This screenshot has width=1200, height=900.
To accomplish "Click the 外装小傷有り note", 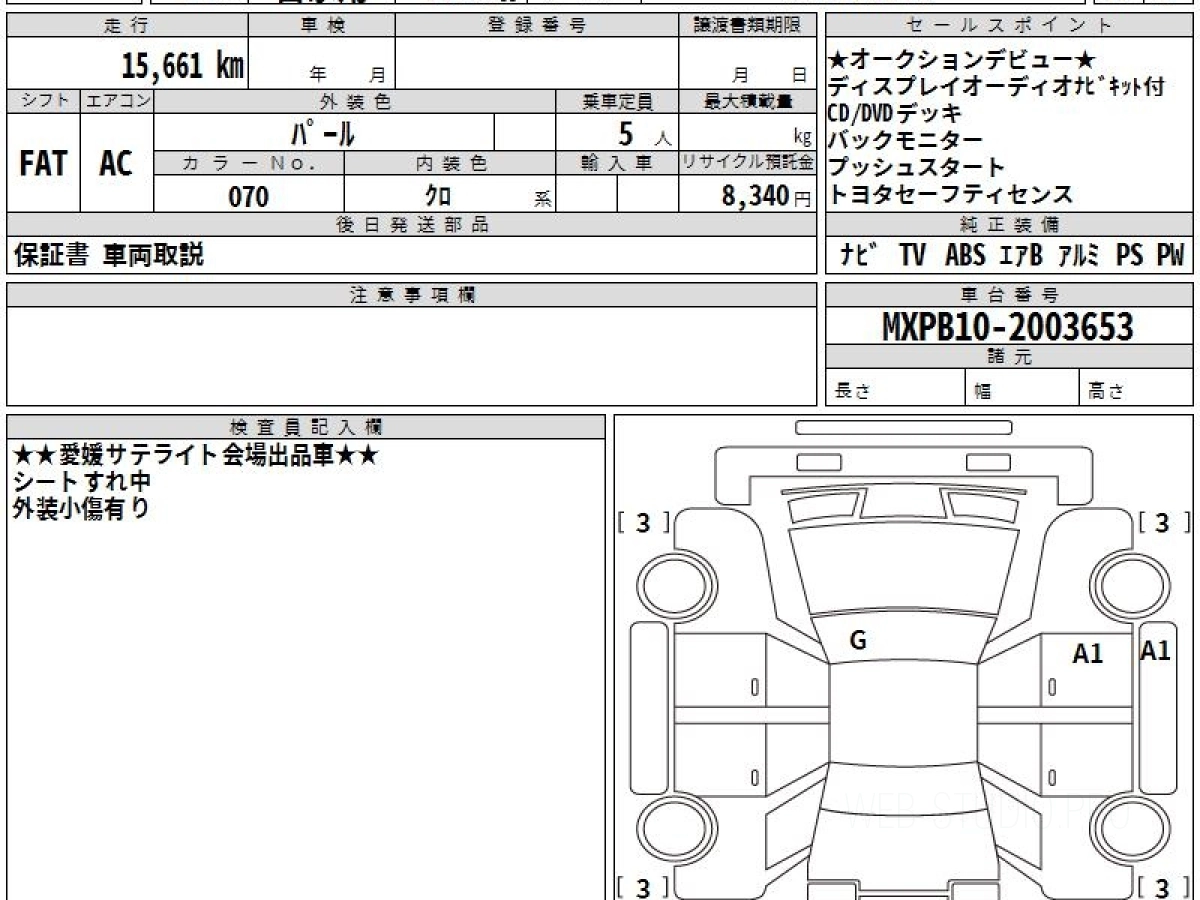I will 80,508.
